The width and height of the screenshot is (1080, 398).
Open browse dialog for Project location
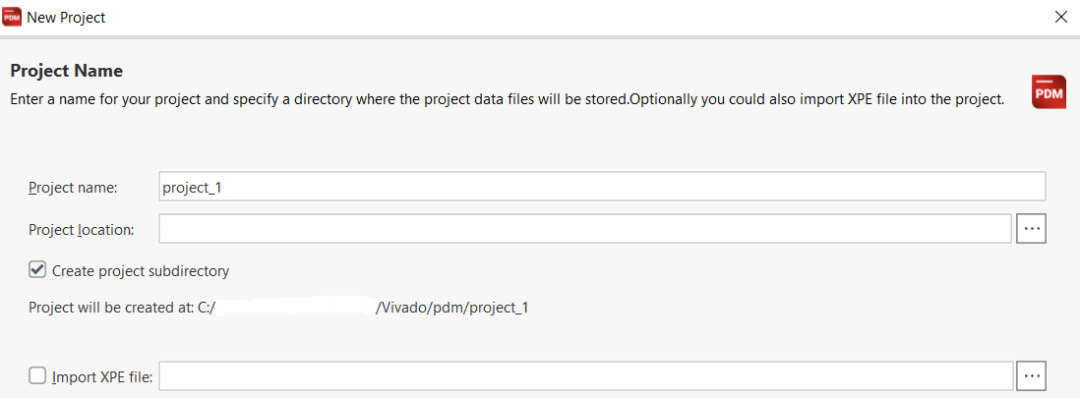click(1031, 229)
